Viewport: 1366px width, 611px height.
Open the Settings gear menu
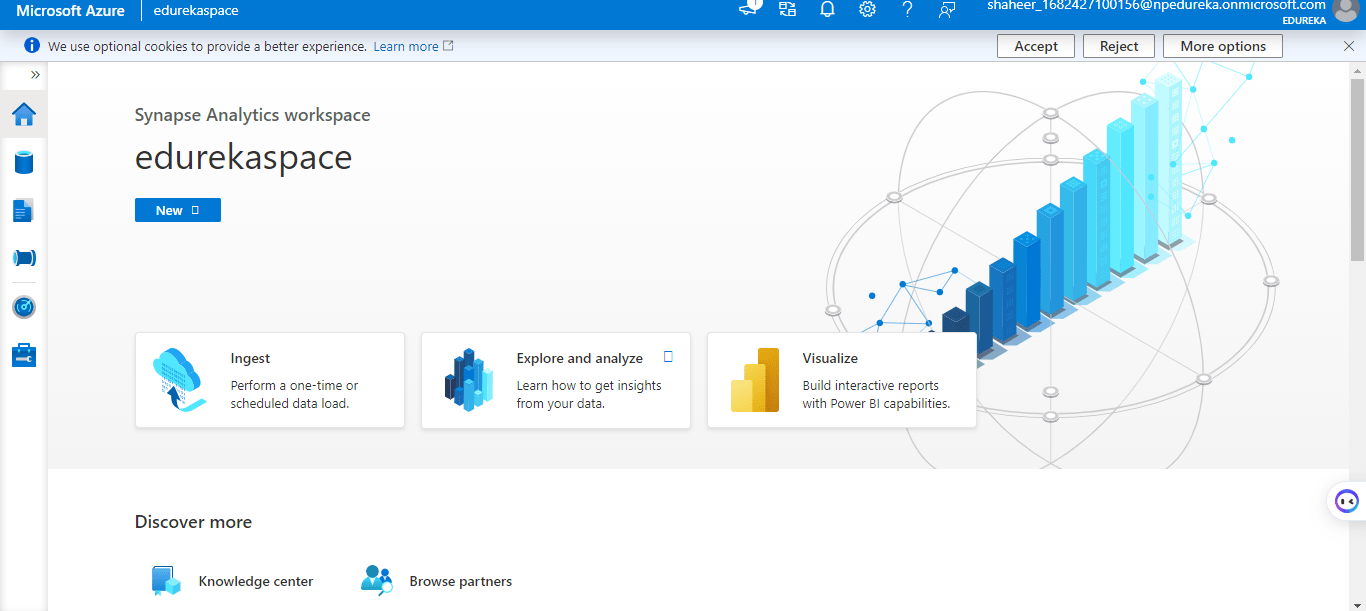[867, 10]
